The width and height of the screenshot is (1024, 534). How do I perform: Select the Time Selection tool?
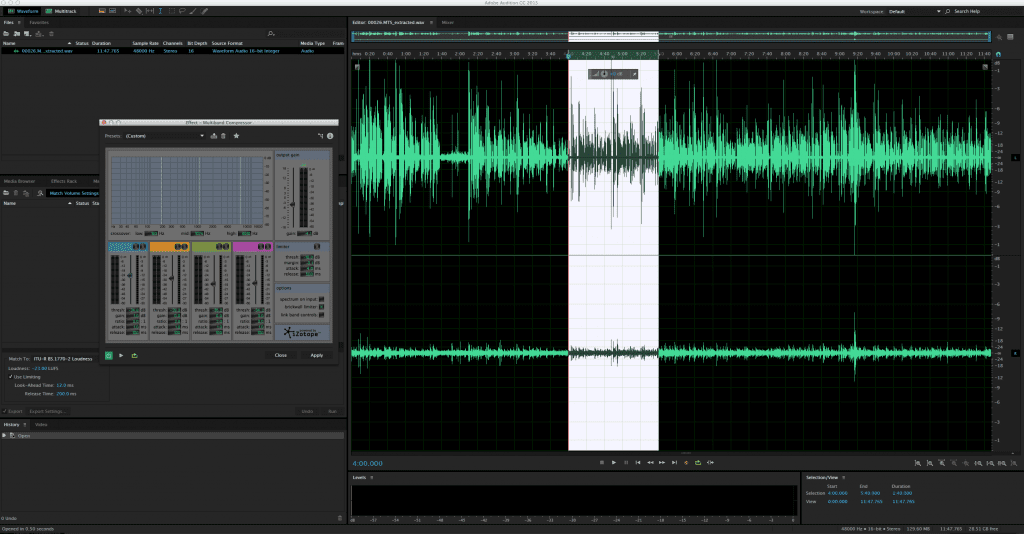click(161, 11)
